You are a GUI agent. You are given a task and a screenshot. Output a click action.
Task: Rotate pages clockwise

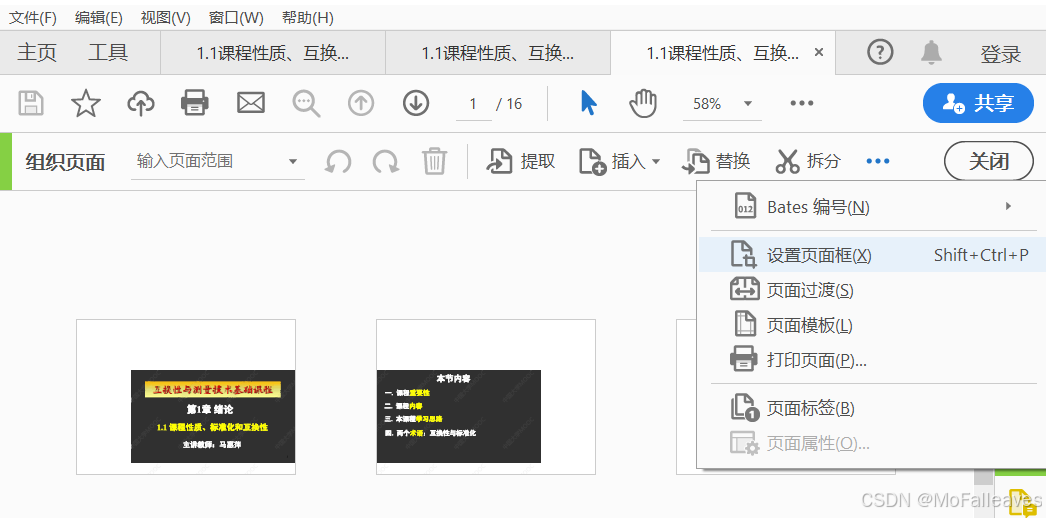click(x=386, y=161)
